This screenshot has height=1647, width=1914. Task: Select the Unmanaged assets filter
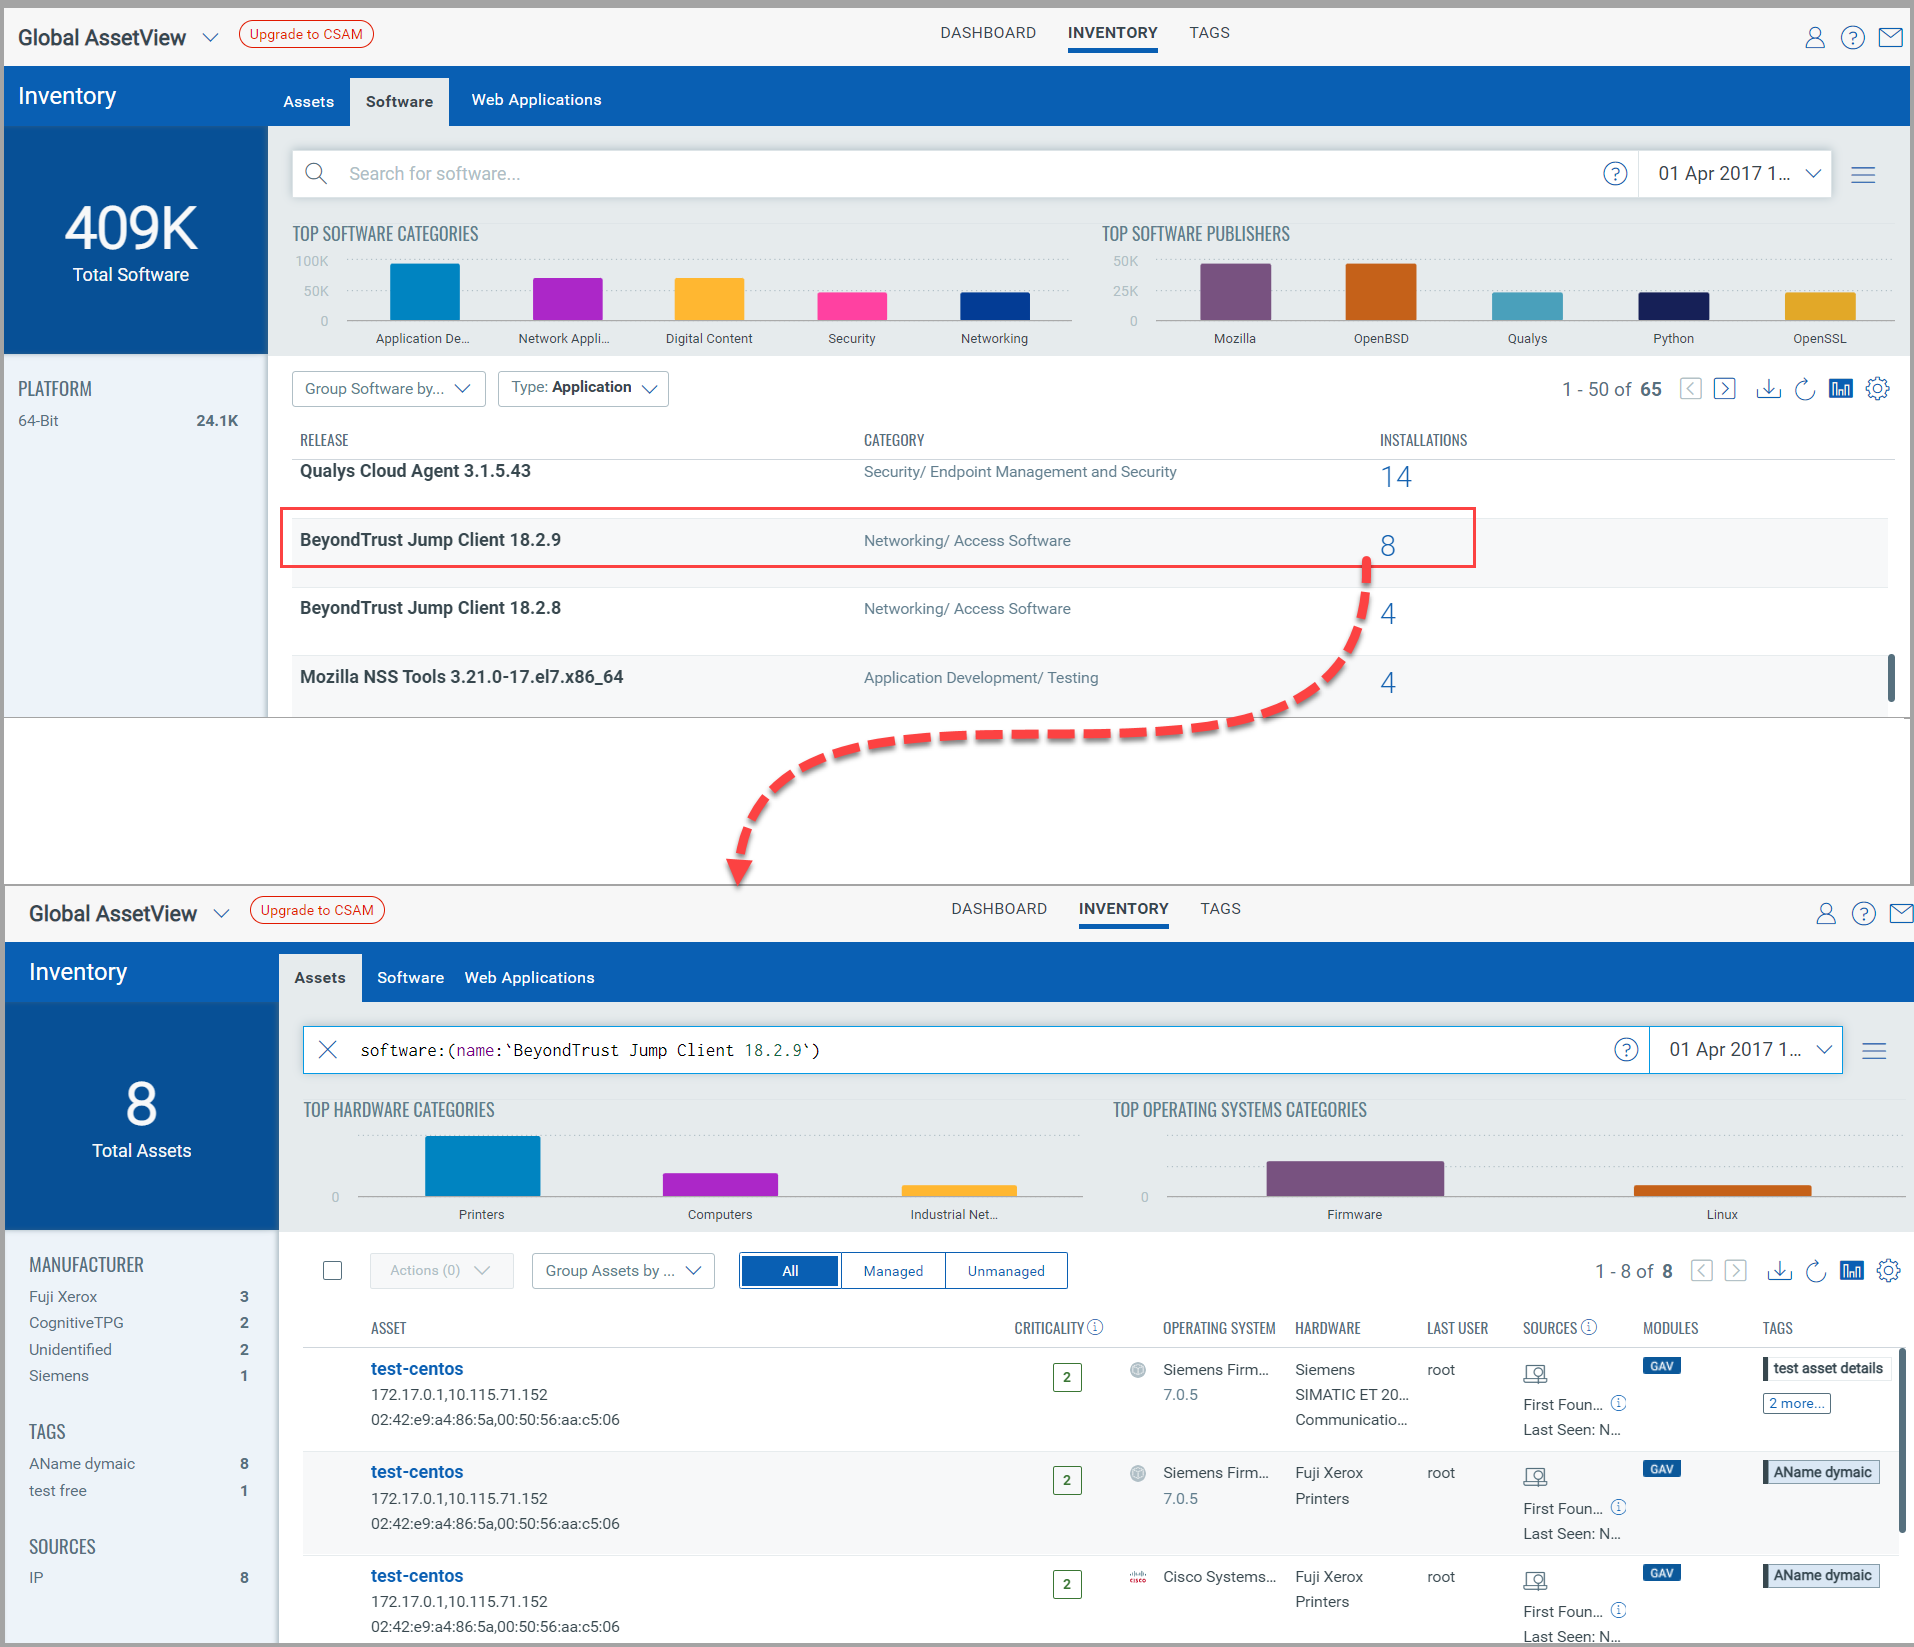click(x=1006, y=1271)
